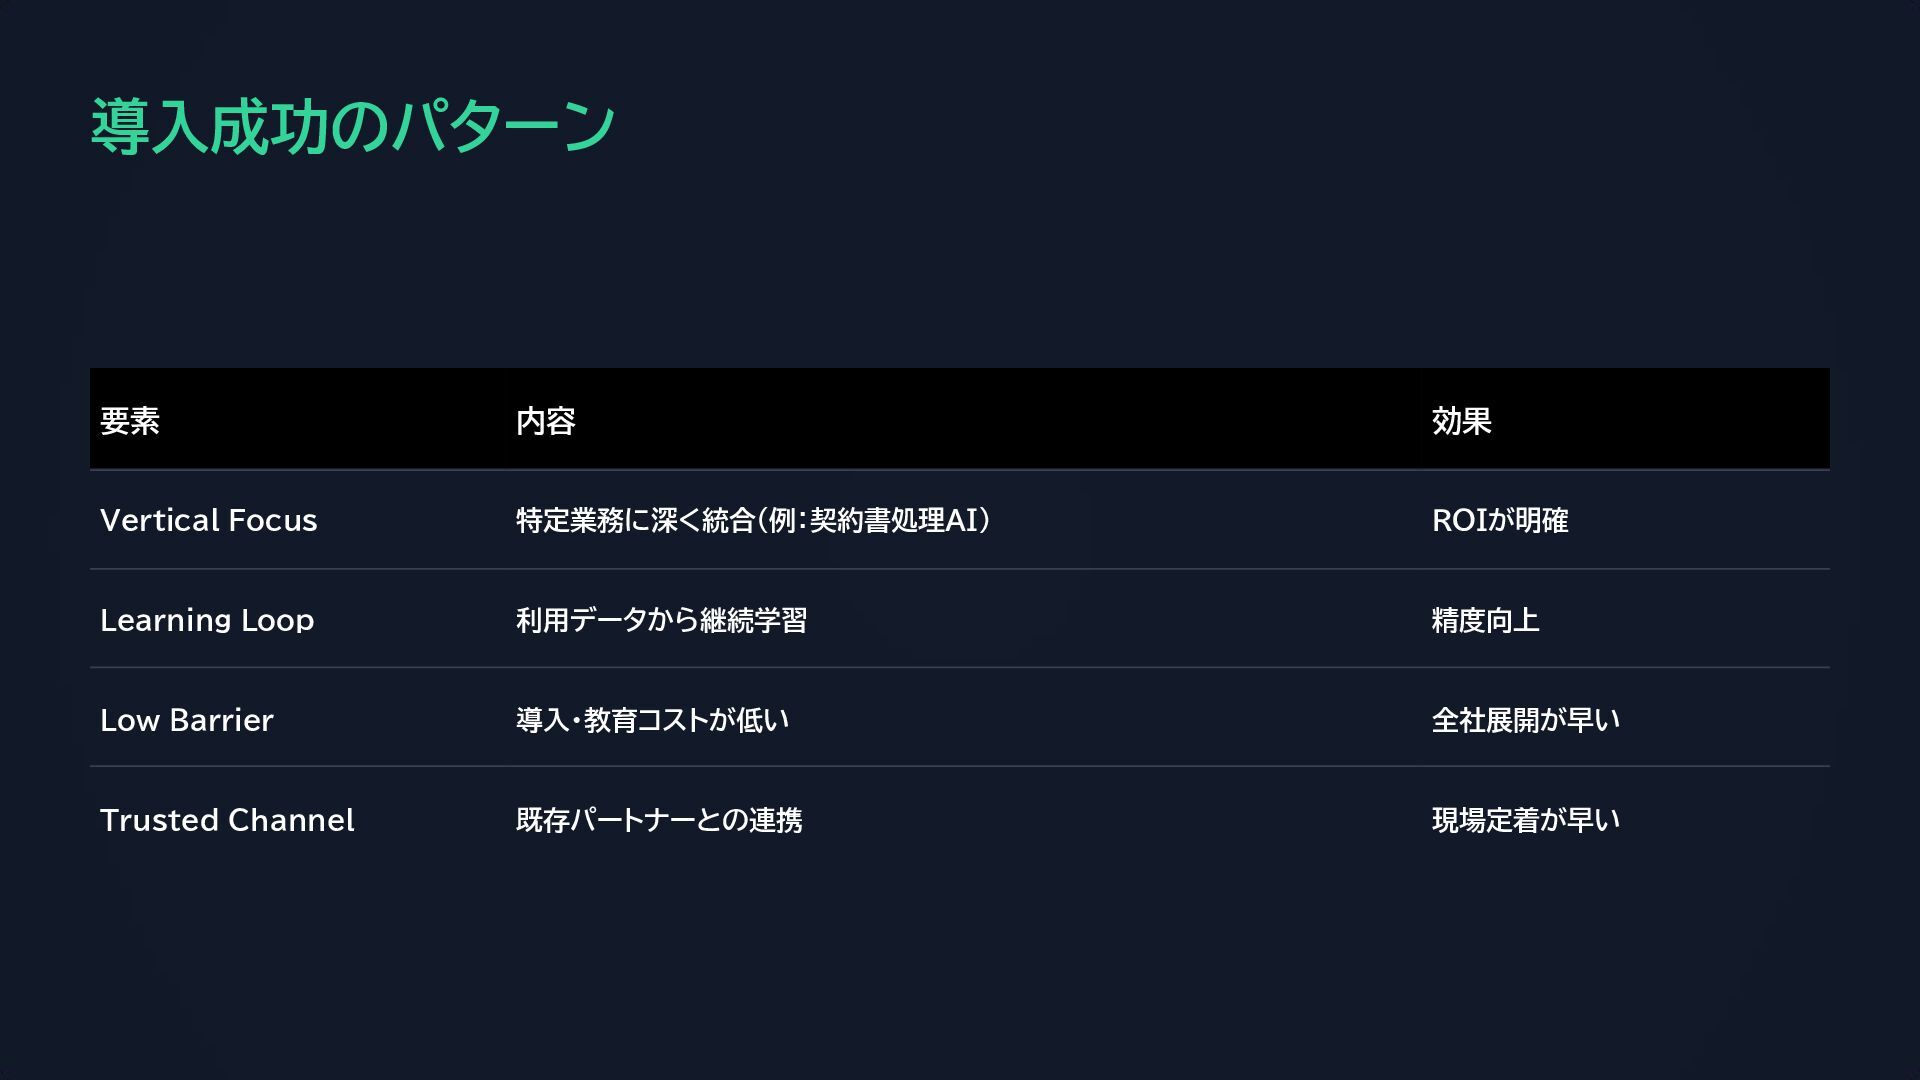
Task: Click the ROIが明確 effect cell
Action: (x=1499, y=520)
